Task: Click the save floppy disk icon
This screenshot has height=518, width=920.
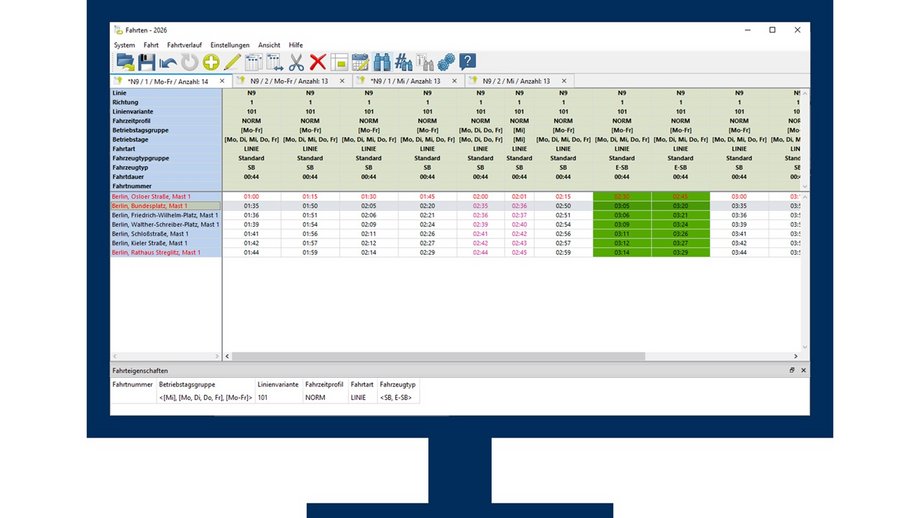Action: point(146,62)
